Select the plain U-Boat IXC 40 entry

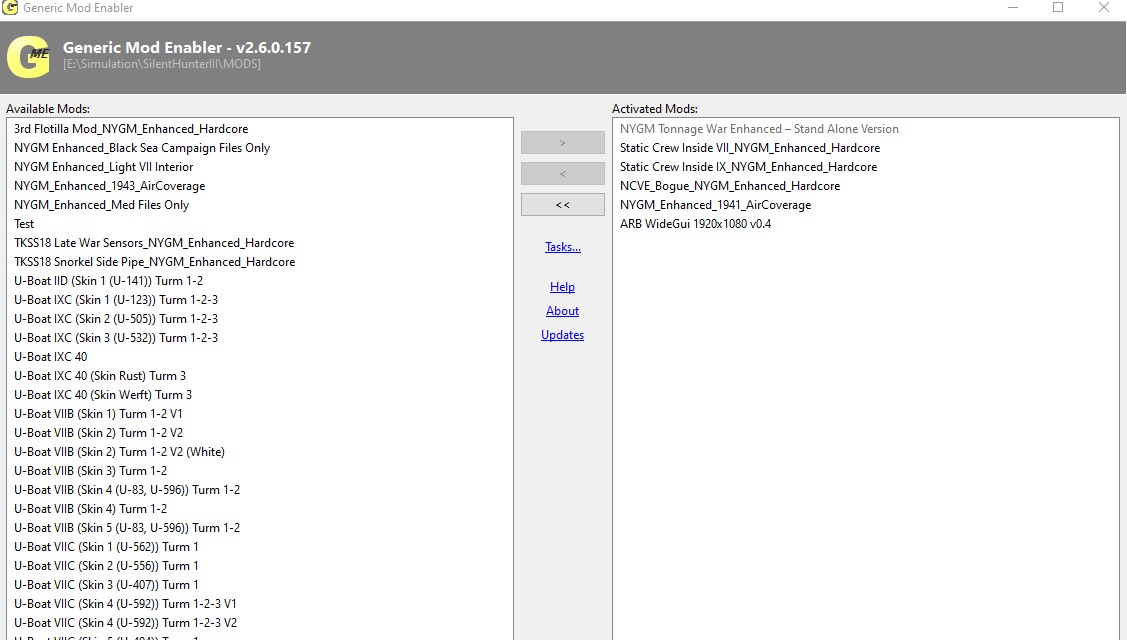(x=50, y=357)
